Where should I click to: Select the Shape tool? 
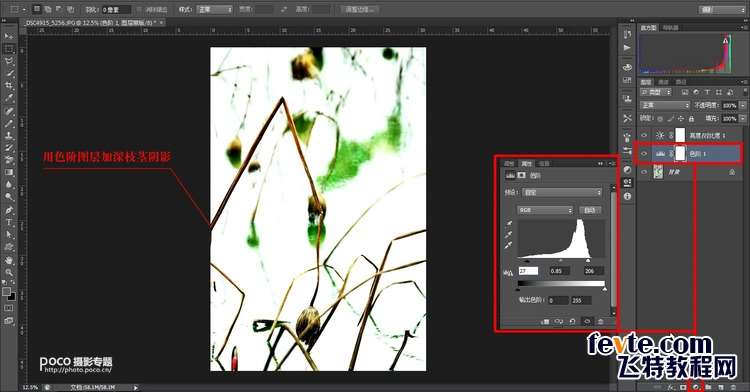click(x=9, y=247)
